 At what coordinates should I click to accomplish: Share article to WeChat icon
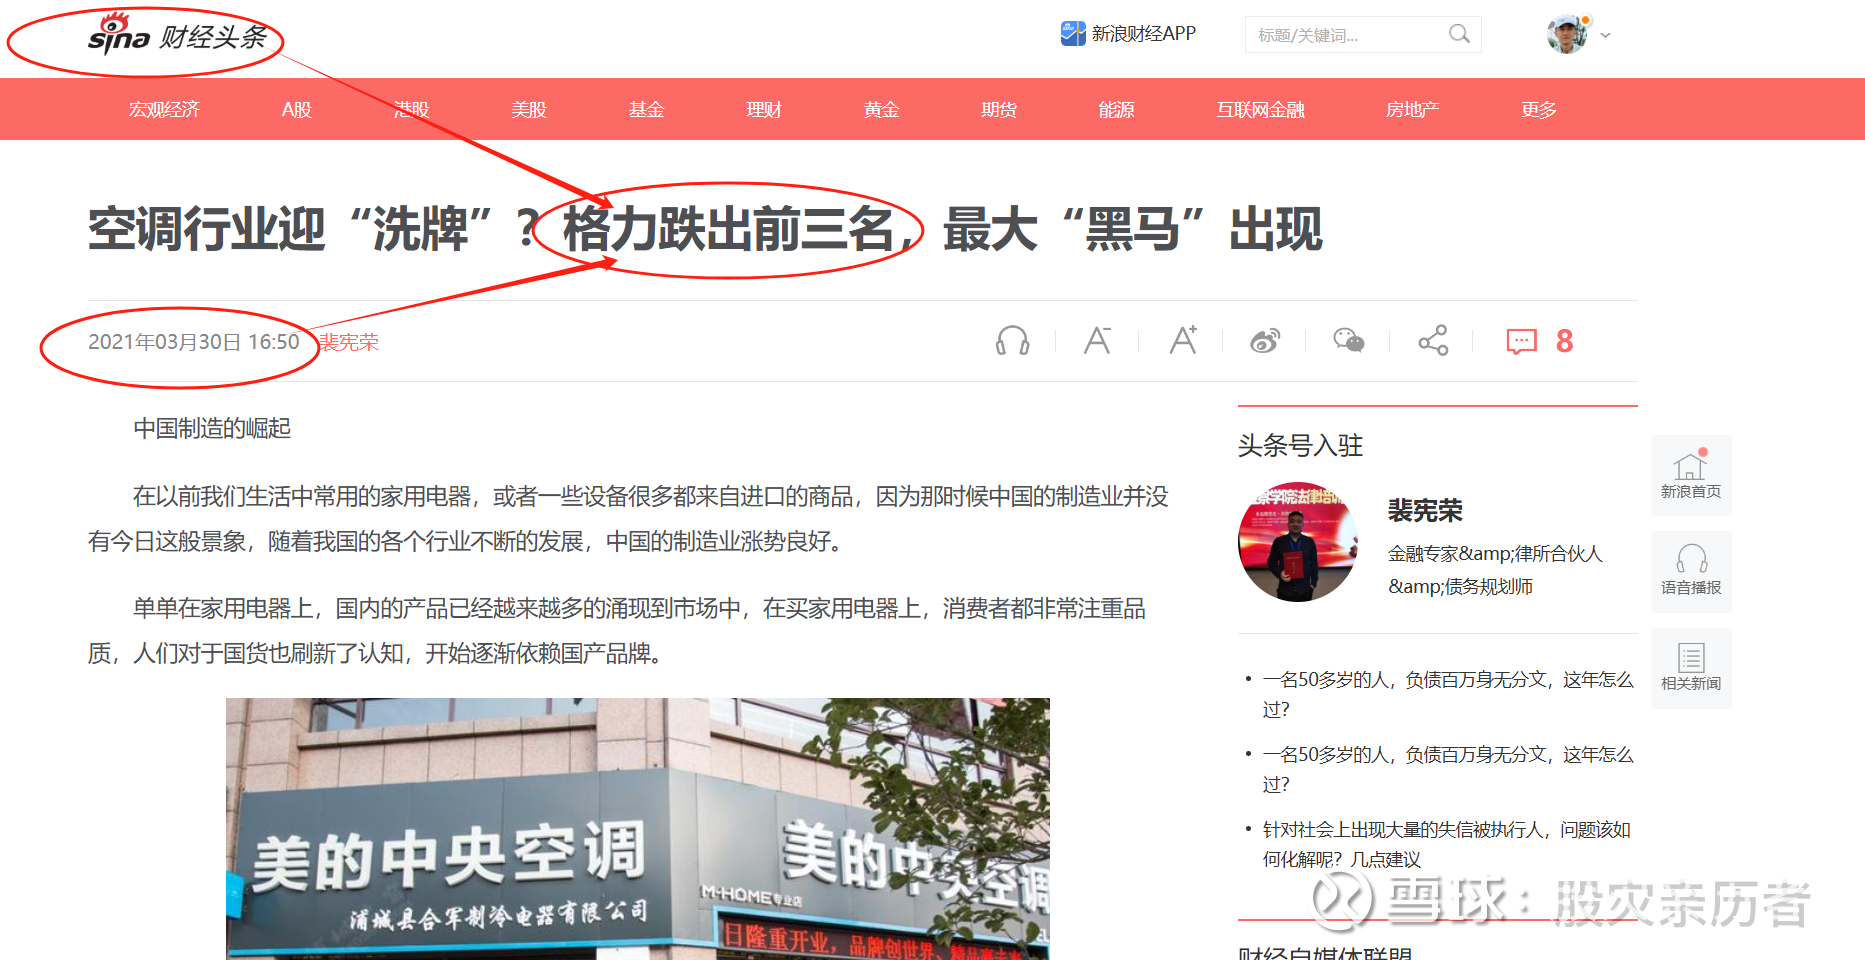coord(1349,341)
